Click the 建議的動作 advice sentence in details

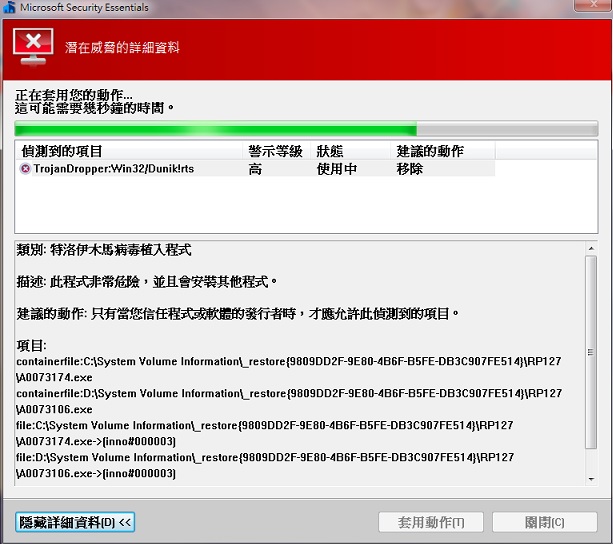pyautogui.click(x=238, y=313)
